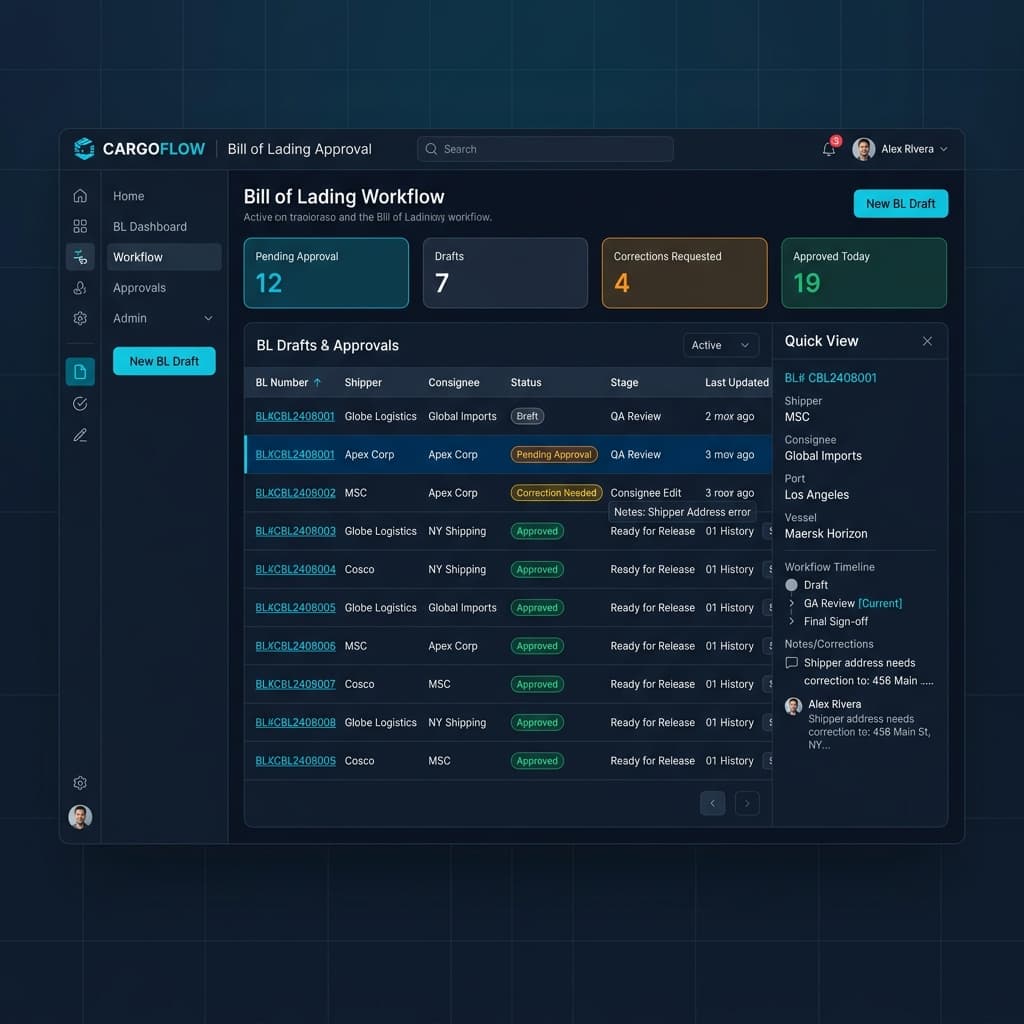Viewport: 1024px width, 1024px height.
Task: Open 01 History in CBL2408003 row
Action: 729,532
